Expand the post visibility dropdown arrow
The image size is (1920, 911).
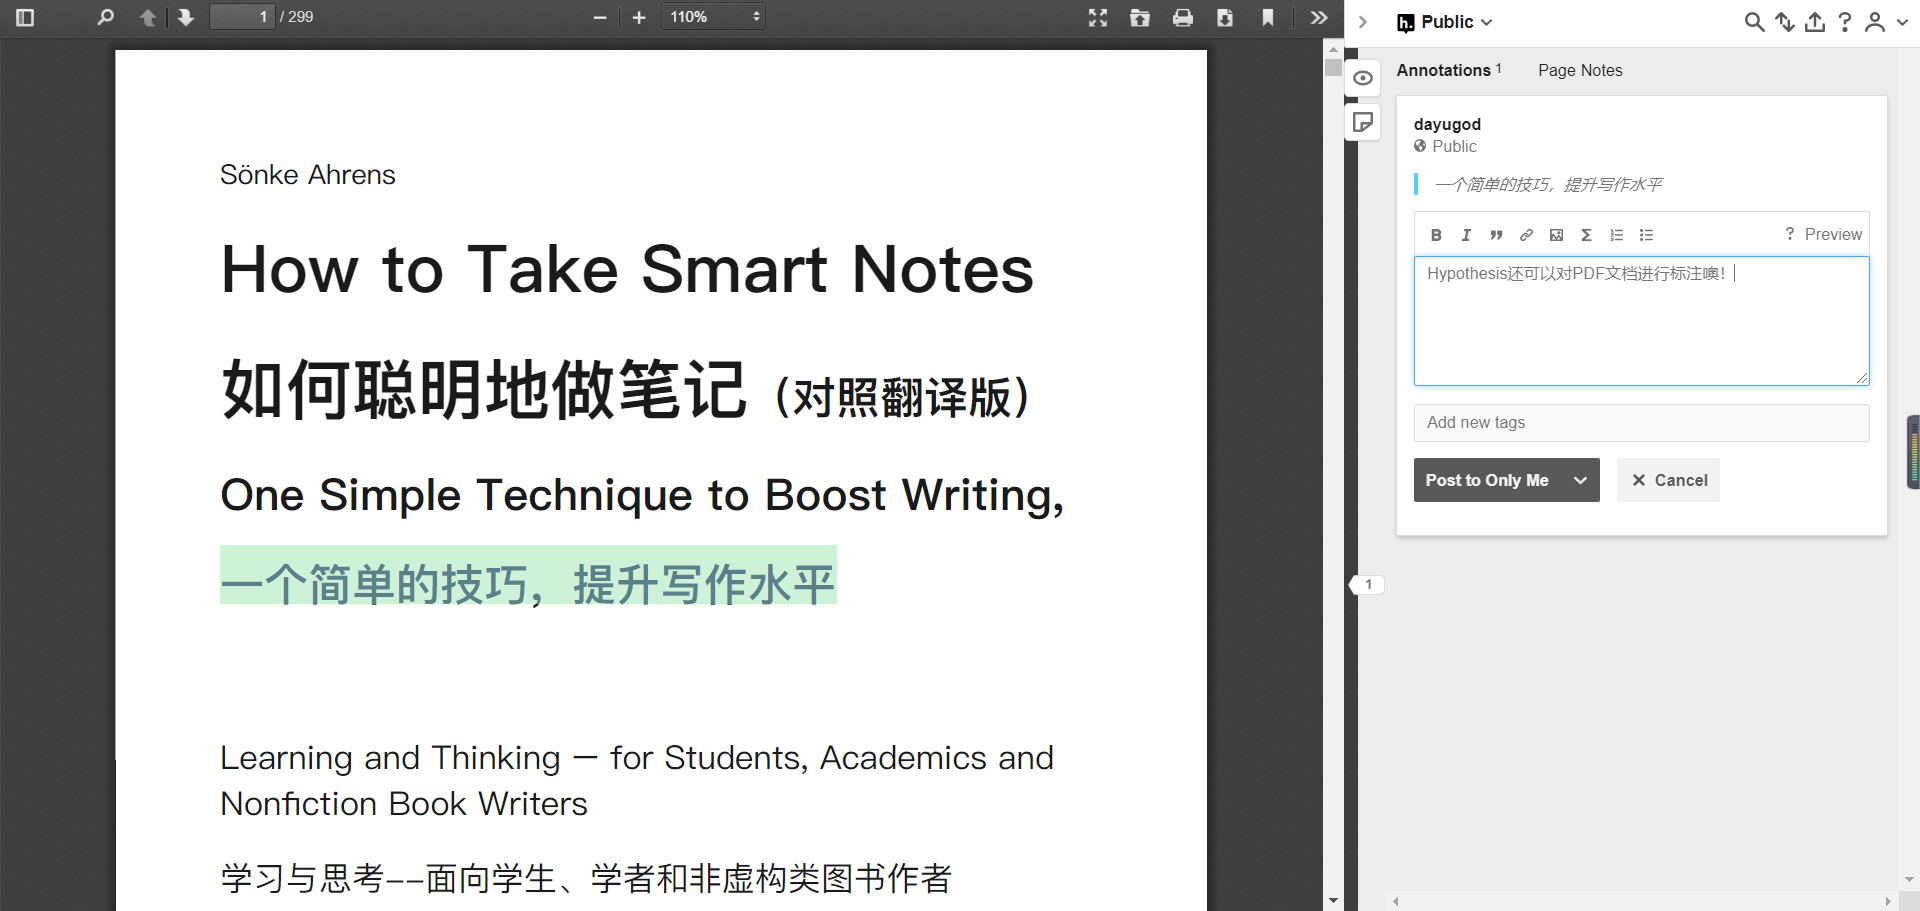point(1580,480)
